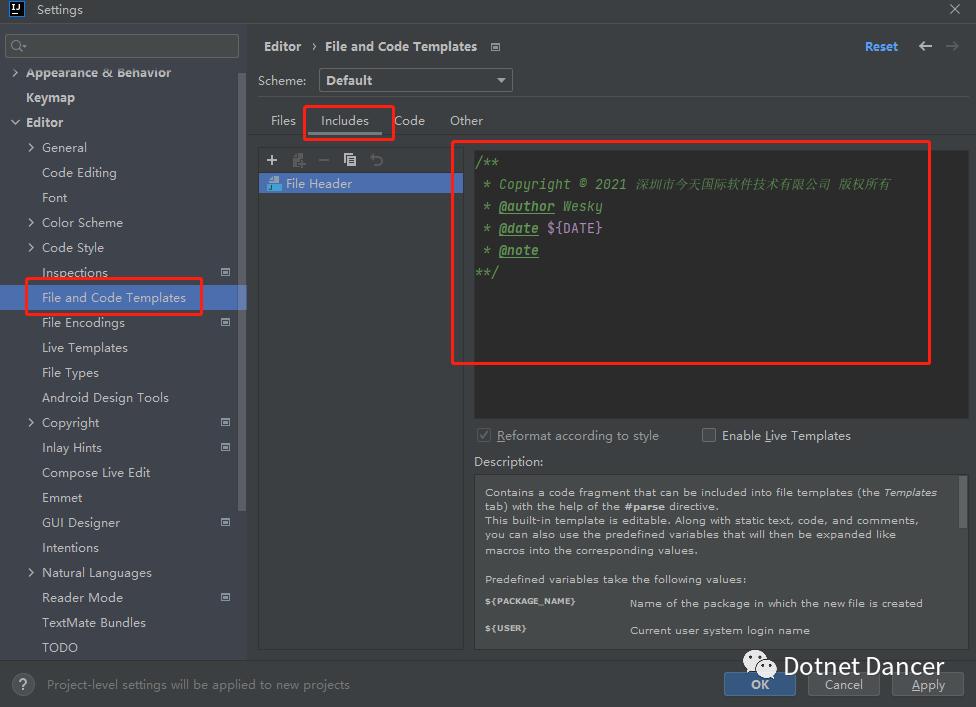Select Reader Mode settings
The height and width of the screenshot is (707, 976).
pos(82,597)
